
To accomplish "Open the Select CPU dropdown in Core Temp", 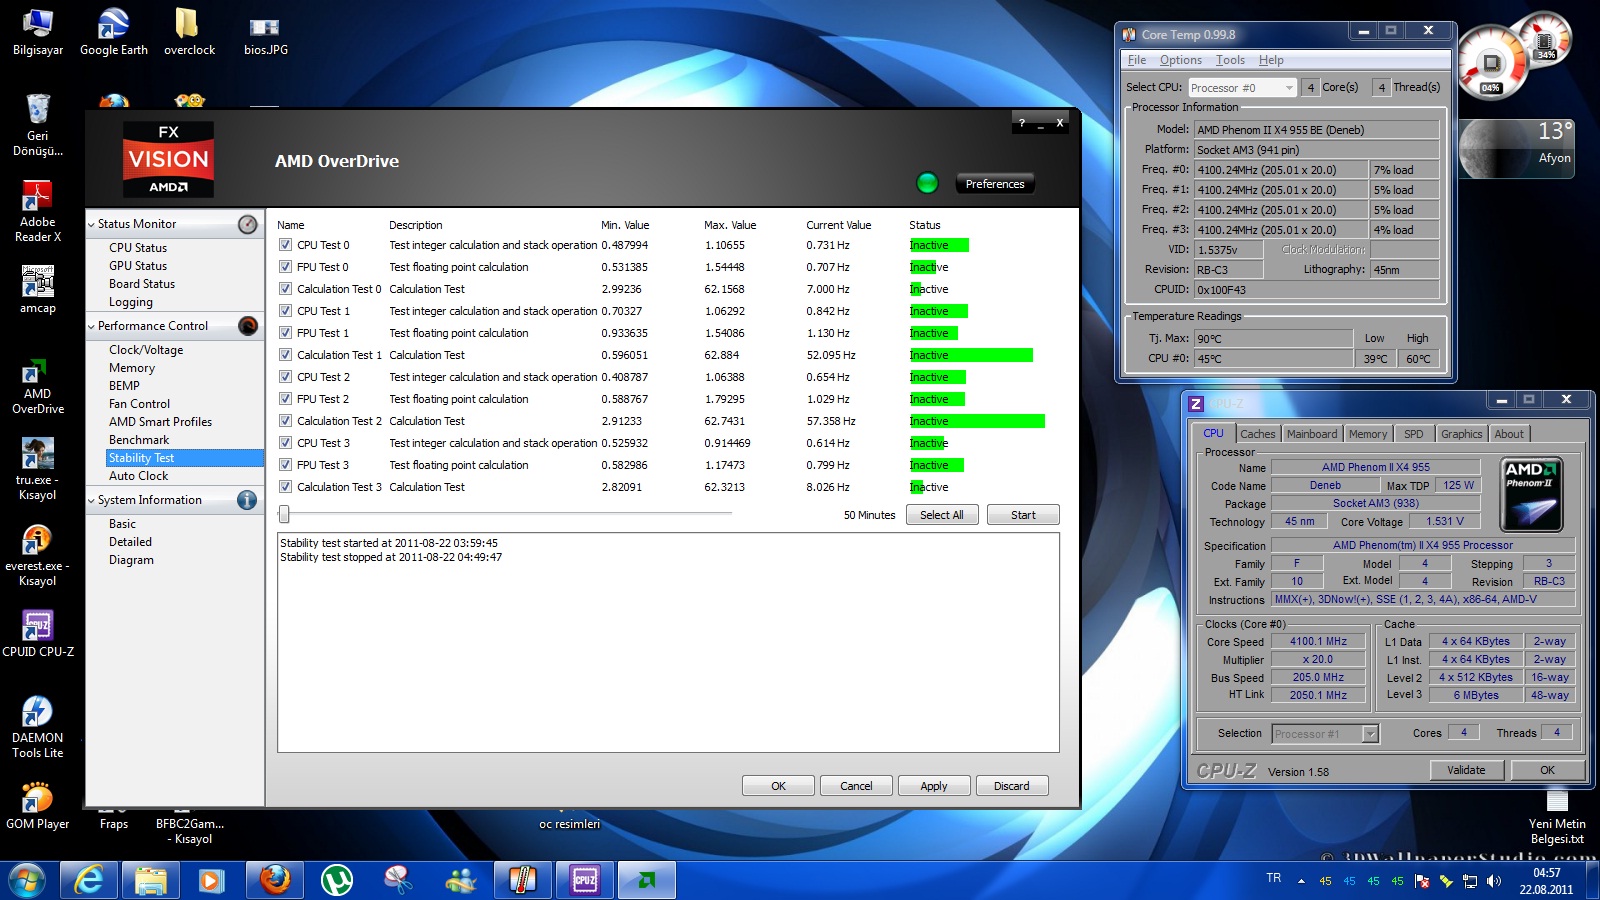I will [x=1242, y=88].
